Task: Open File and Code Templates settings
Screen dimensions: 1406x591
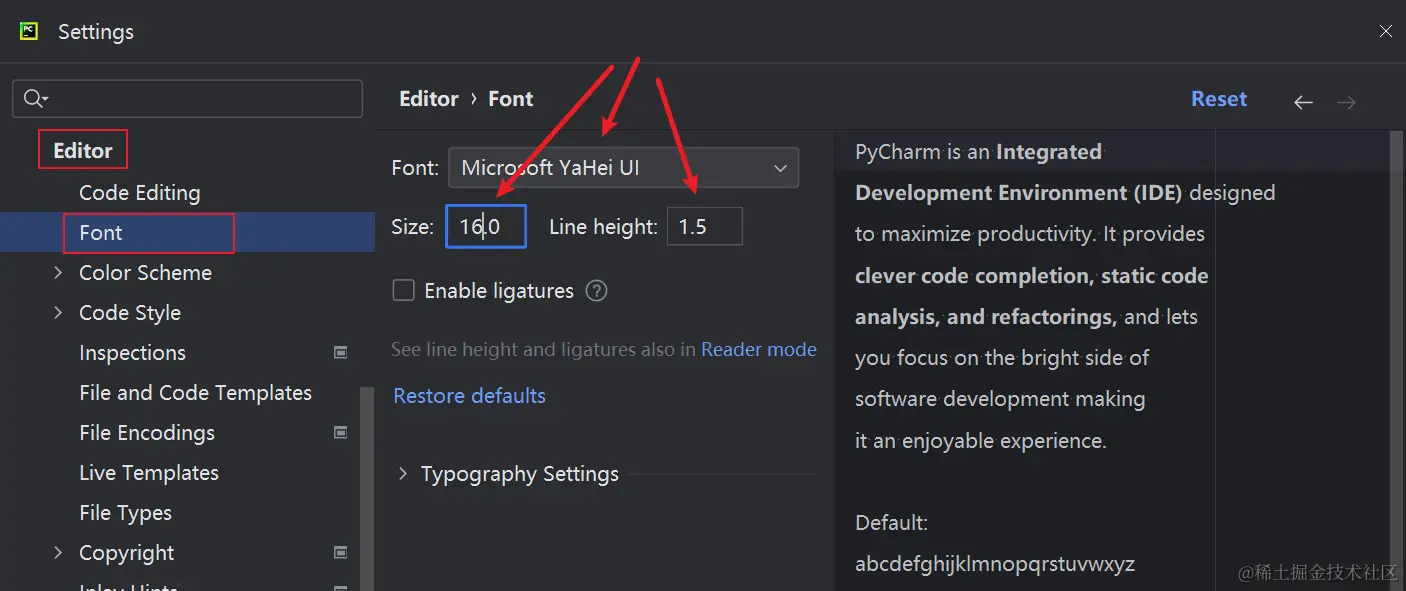Action: click(x=196, y=393)
